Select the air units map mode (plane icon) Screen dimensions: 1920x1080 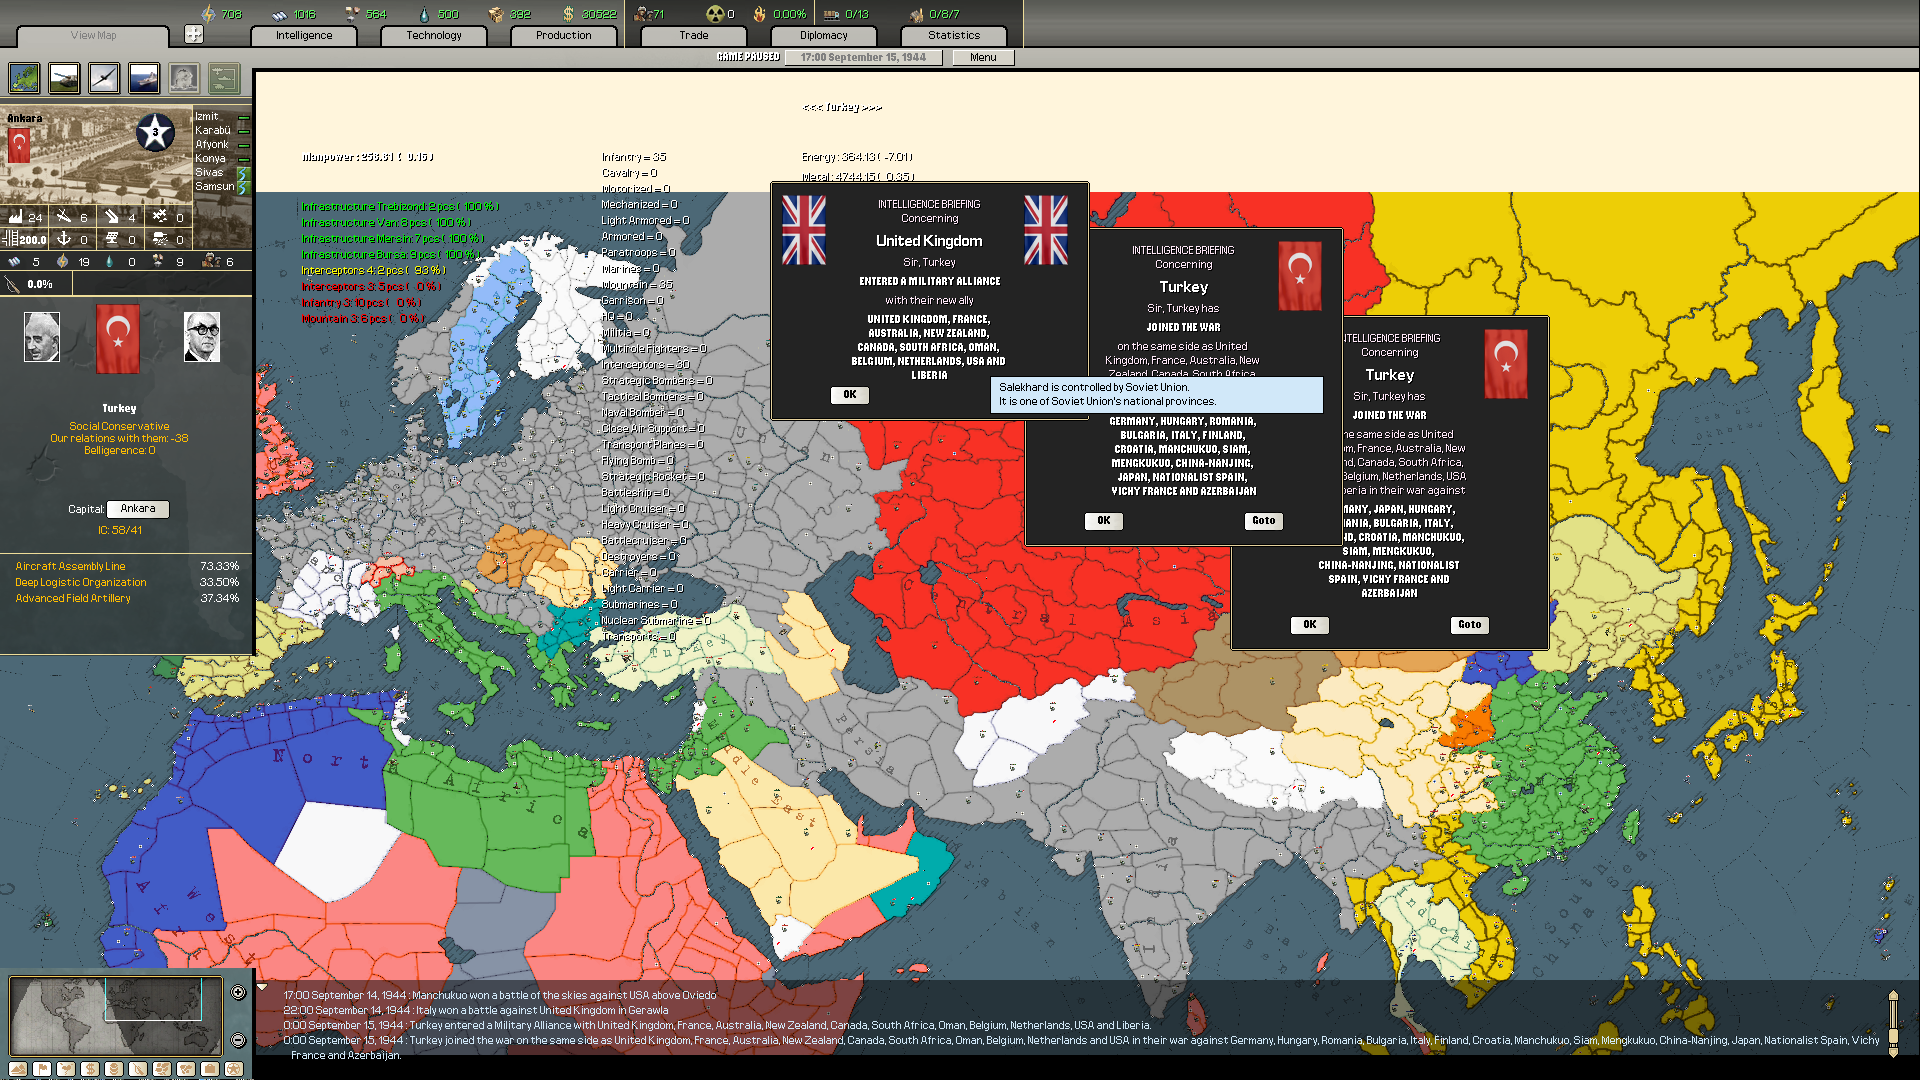(103, 78)
